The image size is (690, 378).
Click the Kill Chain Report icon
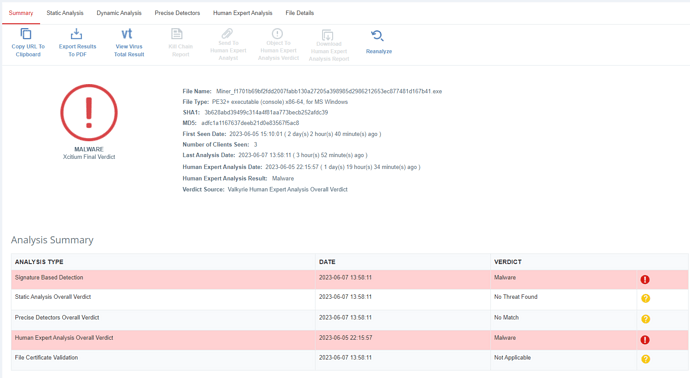click(x=177, y=33)
